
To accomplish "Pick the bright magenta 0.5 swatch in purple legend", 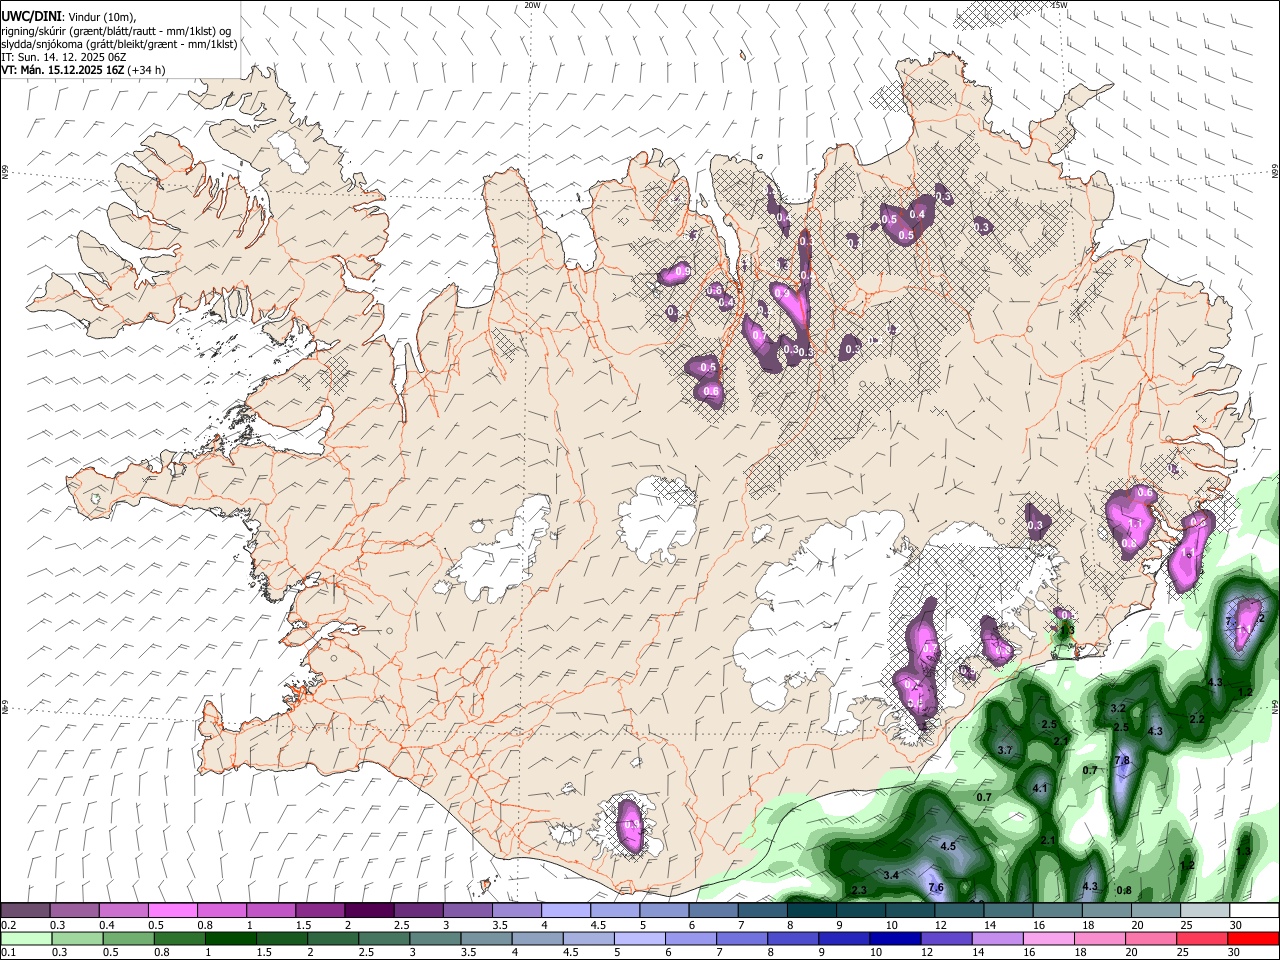I will pos(173,910).
